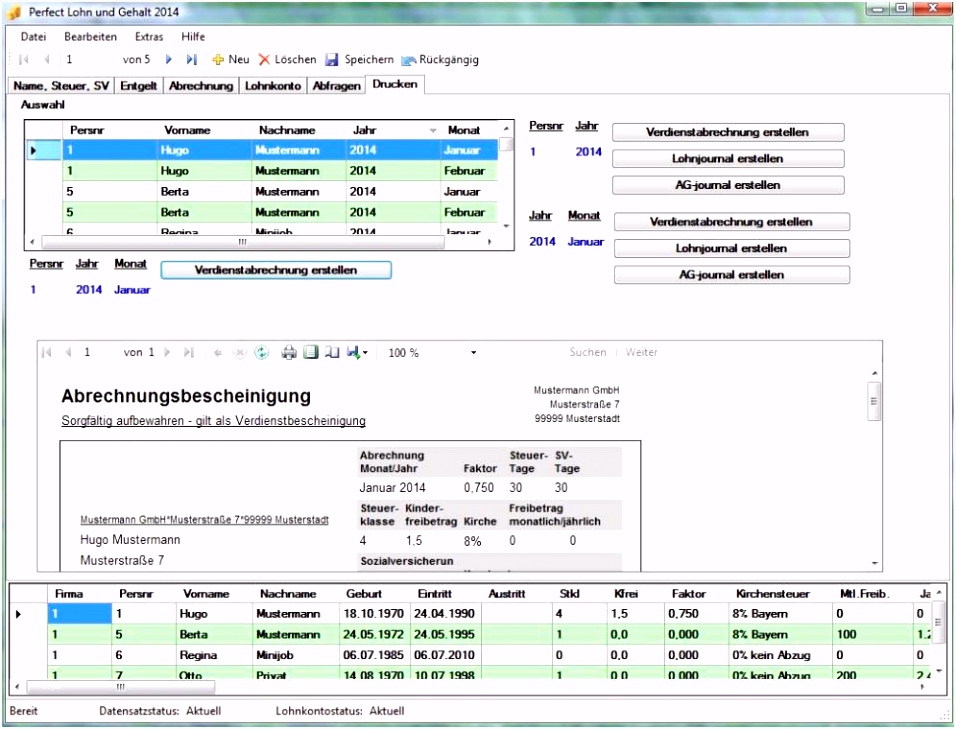Go to next record in main toolbar
Image resolution: width=956 pixels, height=729 pixels.
pos(169,60)
